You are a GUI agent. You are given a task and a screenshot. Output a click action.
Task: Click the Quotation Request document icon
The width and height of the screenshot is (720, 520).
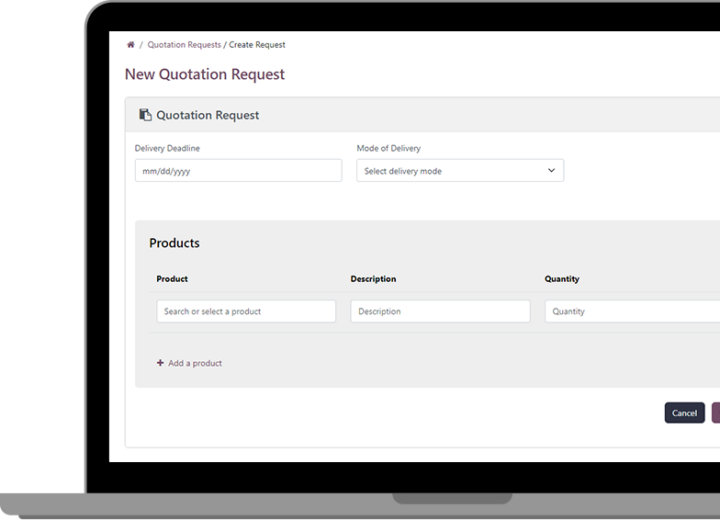point(146,115)
